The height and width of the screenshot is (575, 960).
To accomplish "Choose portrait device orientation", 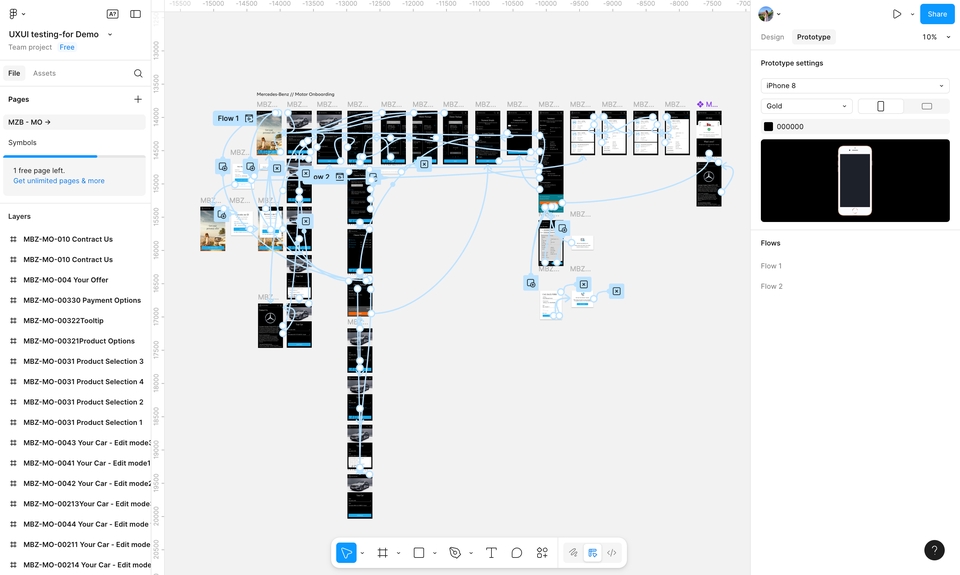I will coord(880,106).
